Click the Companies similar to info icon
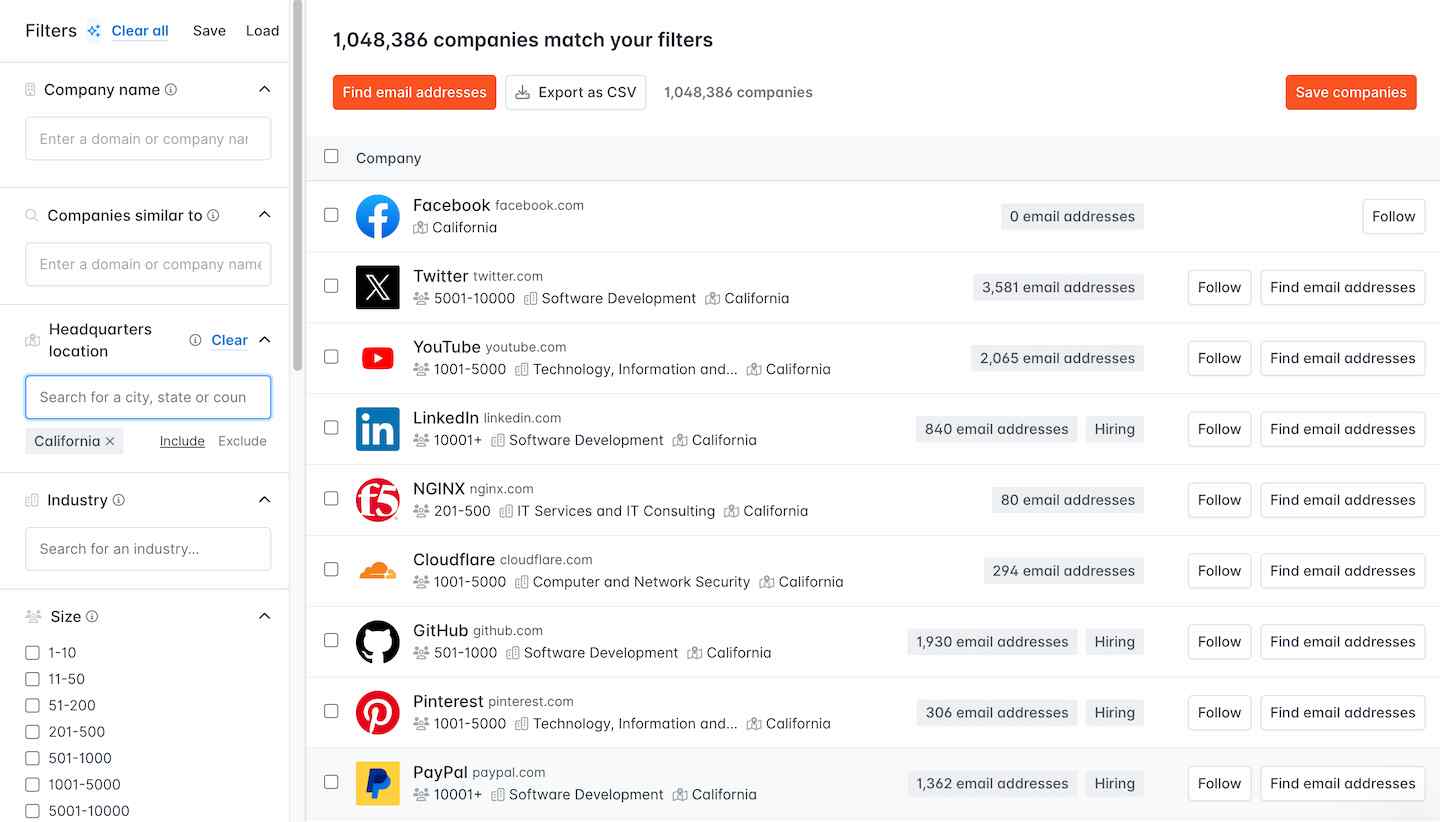 point(213,215)
